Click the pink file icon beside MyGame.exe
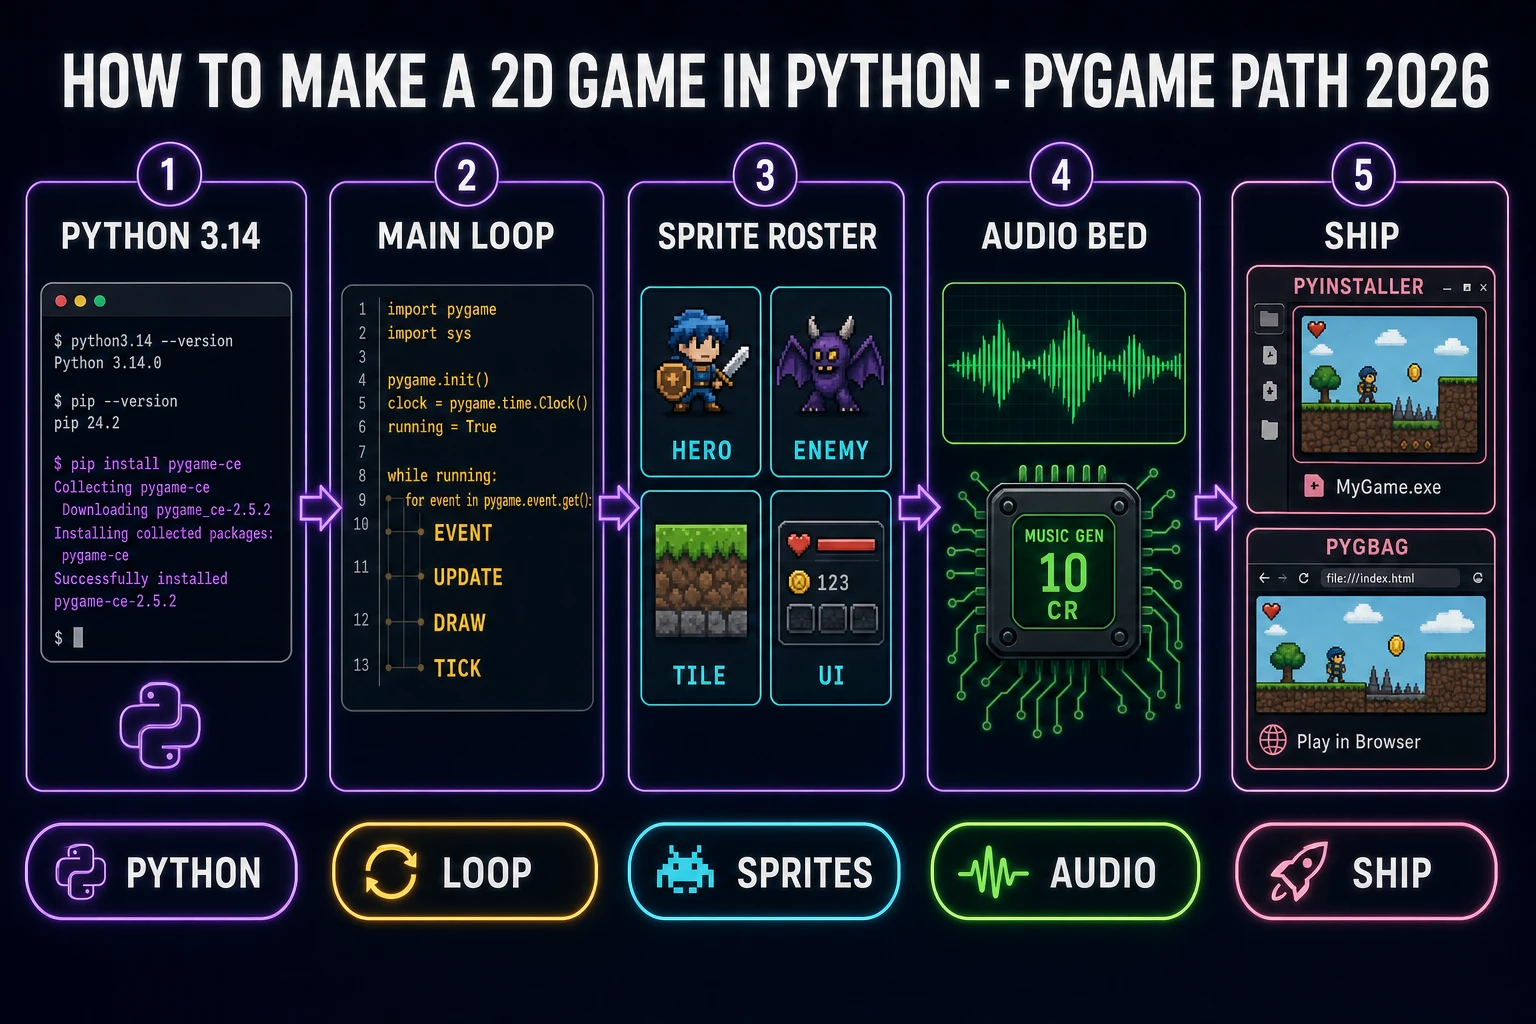 click(1315, 487)
